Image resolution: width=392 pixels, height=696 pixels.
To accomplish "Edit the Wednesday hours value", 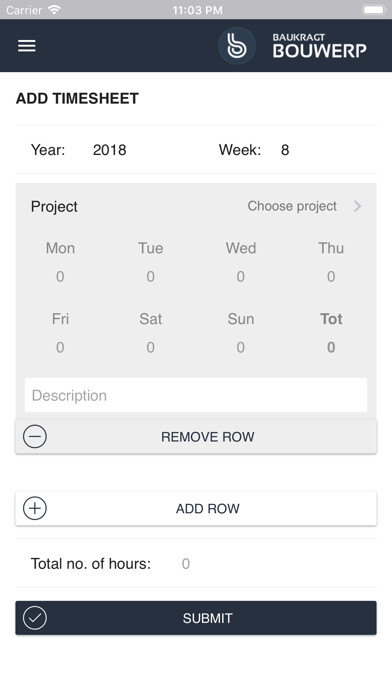I will (240, 277).
